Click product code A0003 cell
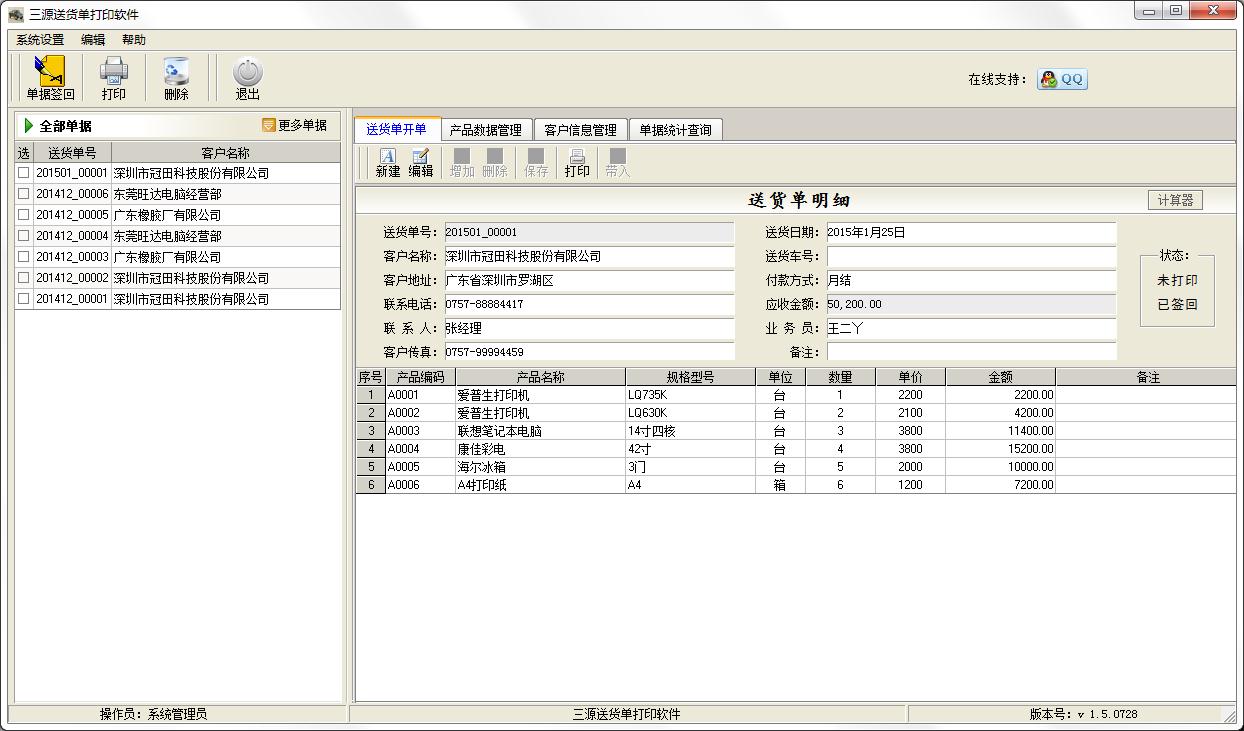Viewport: 1244px width, 731px height. pos(420,431)
